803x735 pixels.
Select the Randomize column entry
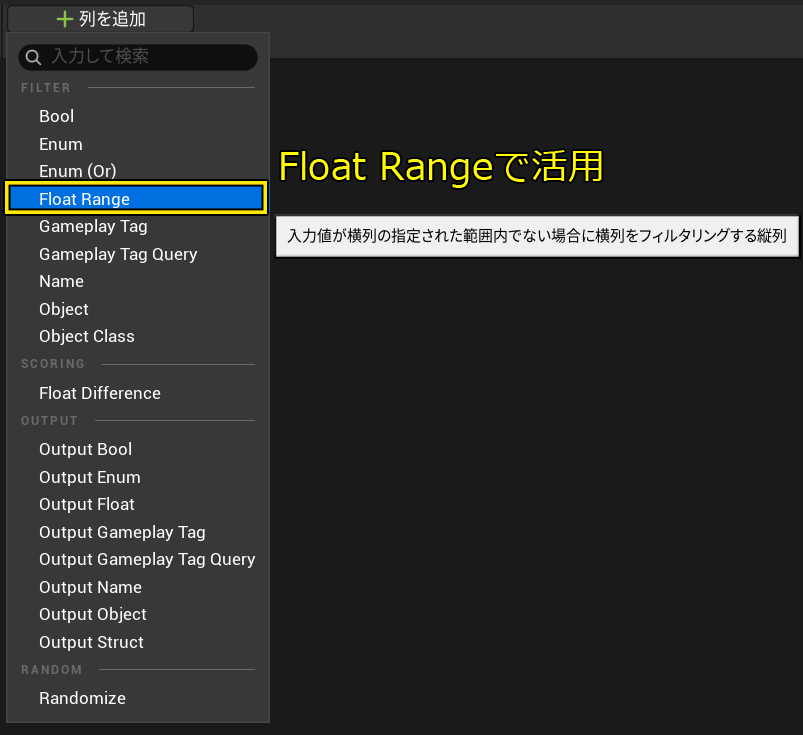[138, 698]
